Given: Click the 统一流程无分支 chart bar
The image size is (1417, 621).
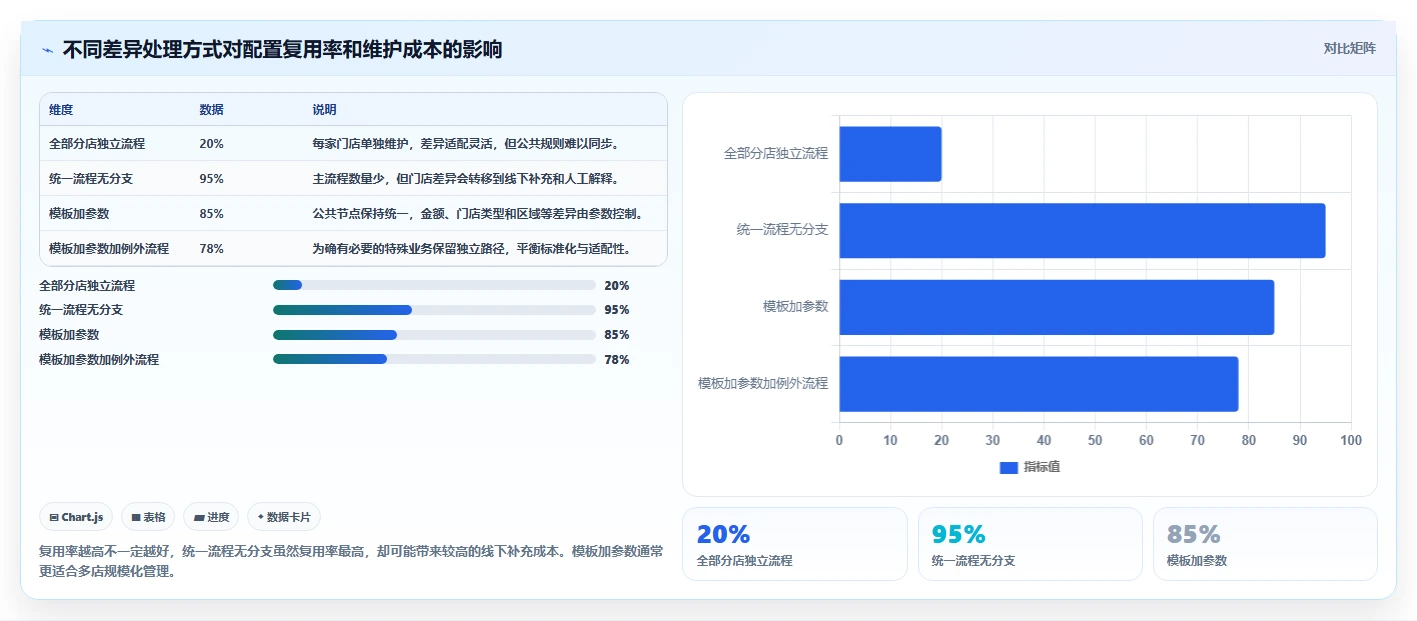Looking at the screenshot, I should click(1082, 231).
